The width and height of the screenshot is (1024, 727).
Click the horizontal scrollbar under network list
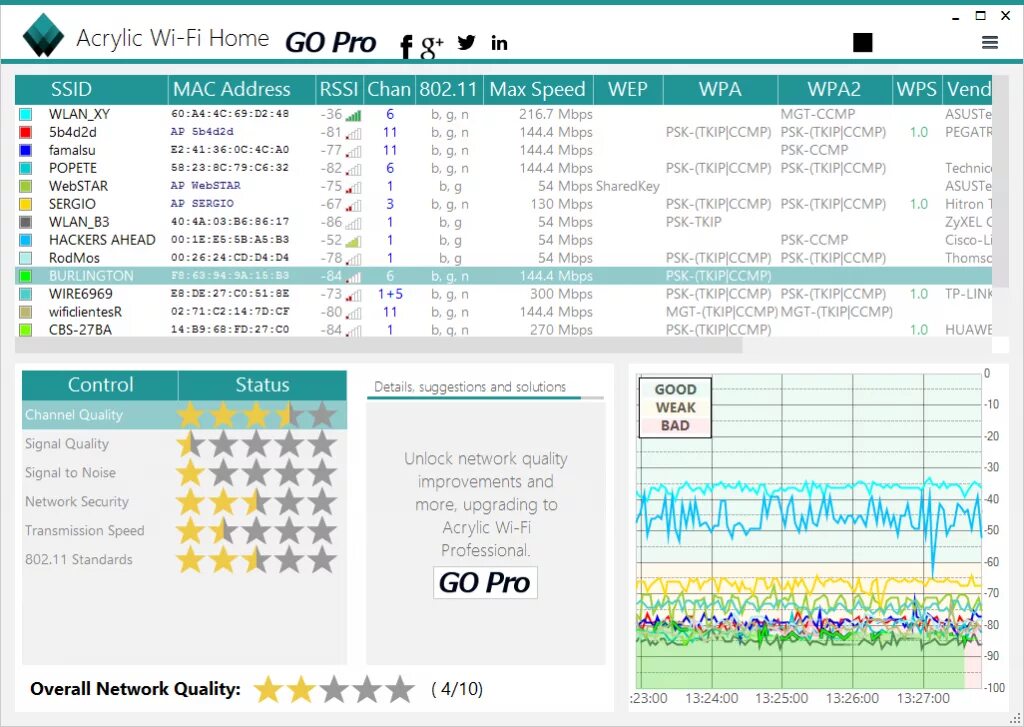point(379,345)
